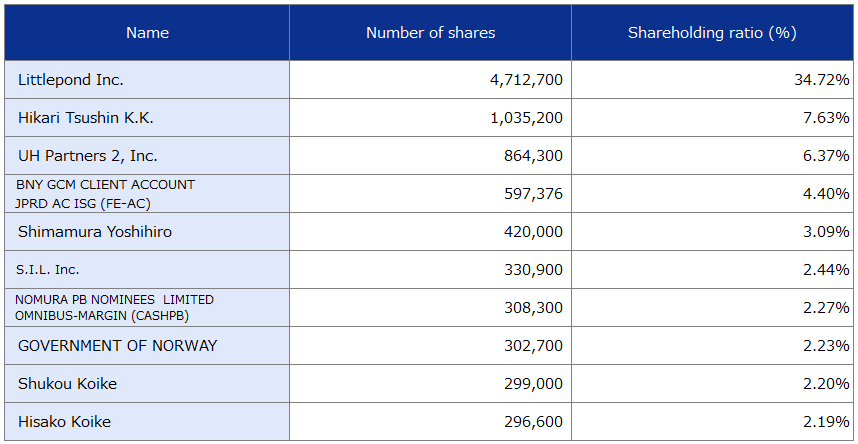Viewport: 858px width, 444px height.
Task: Click the ratio value 7.63%
Action: pos(826,118)
